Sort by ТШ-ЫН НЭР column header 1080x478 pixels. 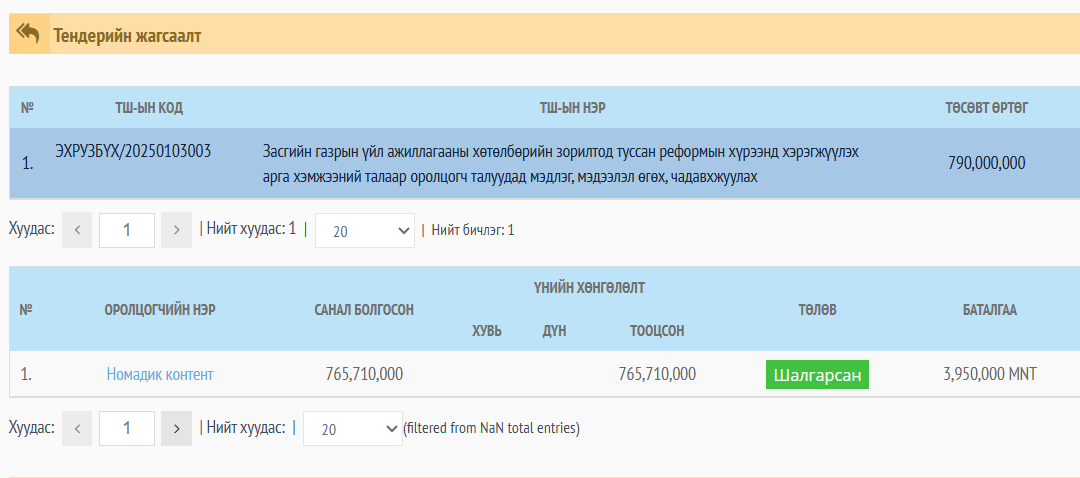tap(573, 107)
